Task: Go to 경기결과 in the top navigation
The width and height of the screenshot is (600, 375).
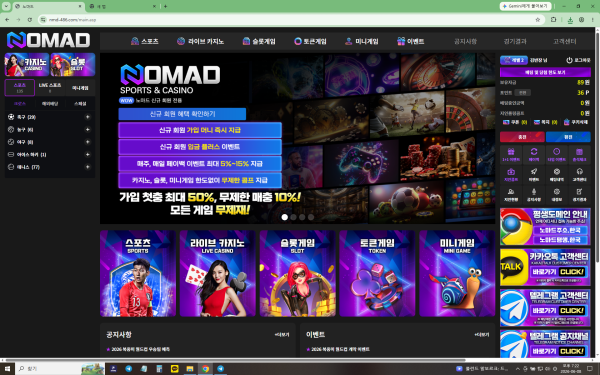Action: coord(515,41)
